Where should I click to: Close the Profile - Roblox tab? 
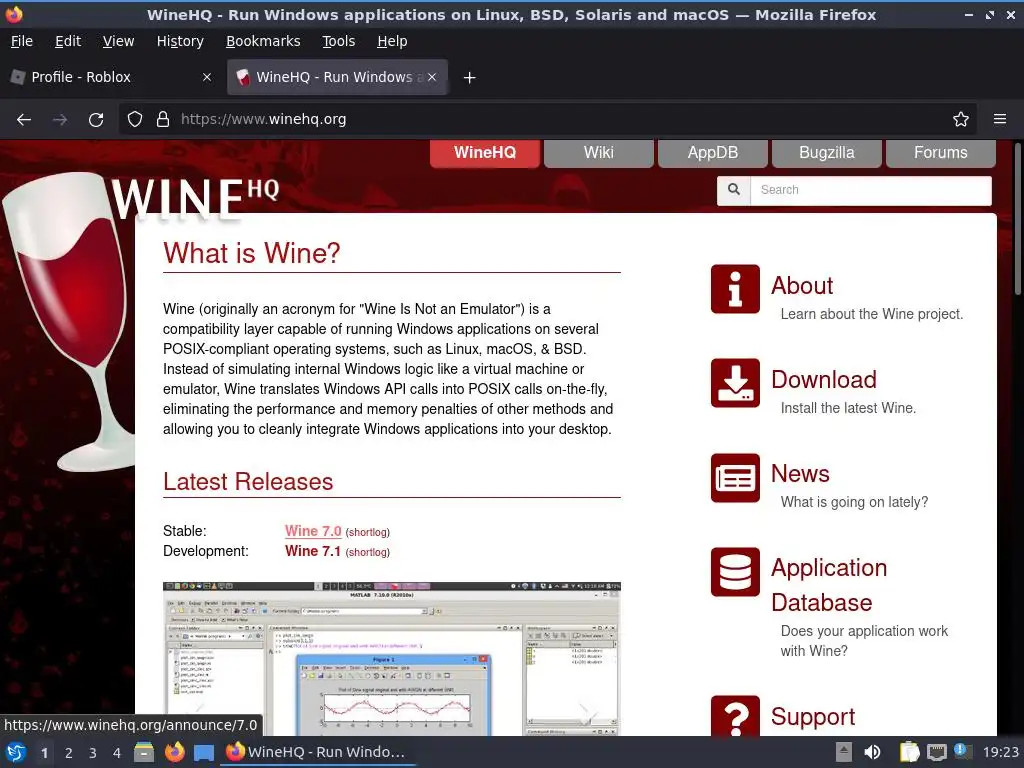click(x=206, y=77)
